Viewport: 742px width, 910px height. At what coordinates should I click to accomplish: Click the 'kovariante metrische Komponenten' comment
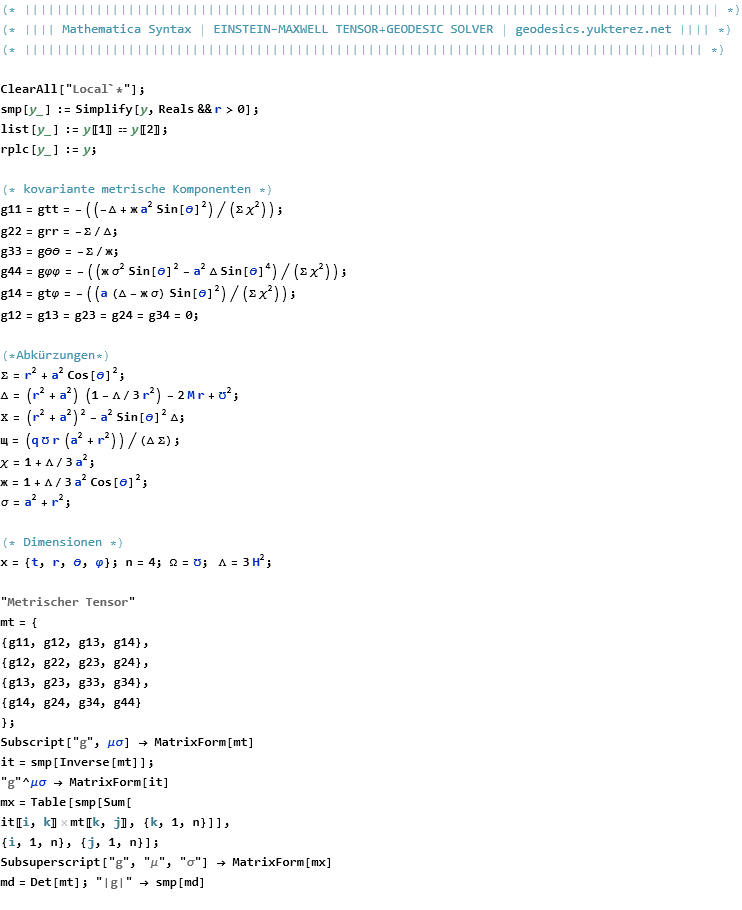[x=137, y=189]
